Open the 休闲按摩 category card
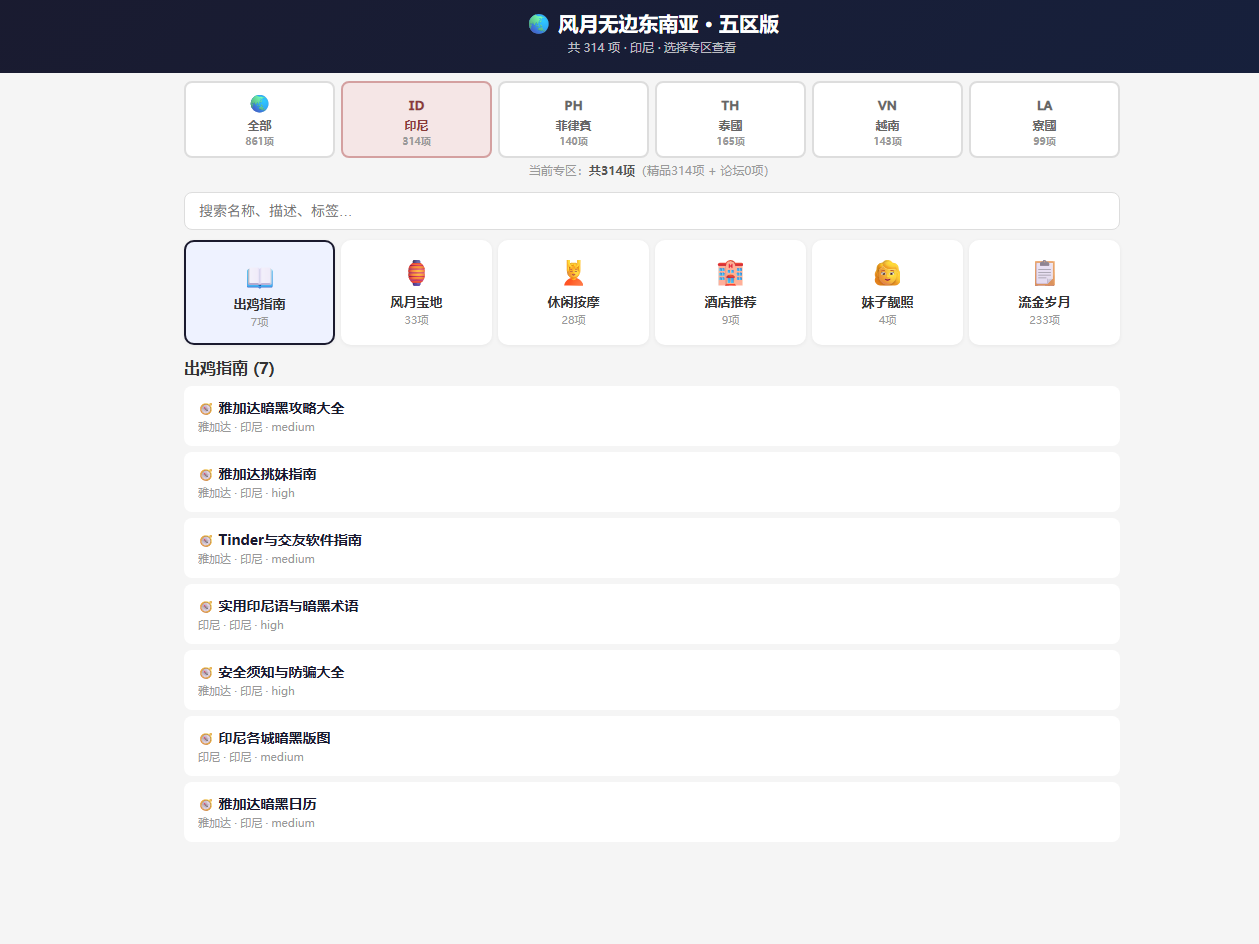 pyautogui.click(x=573, y=292)
